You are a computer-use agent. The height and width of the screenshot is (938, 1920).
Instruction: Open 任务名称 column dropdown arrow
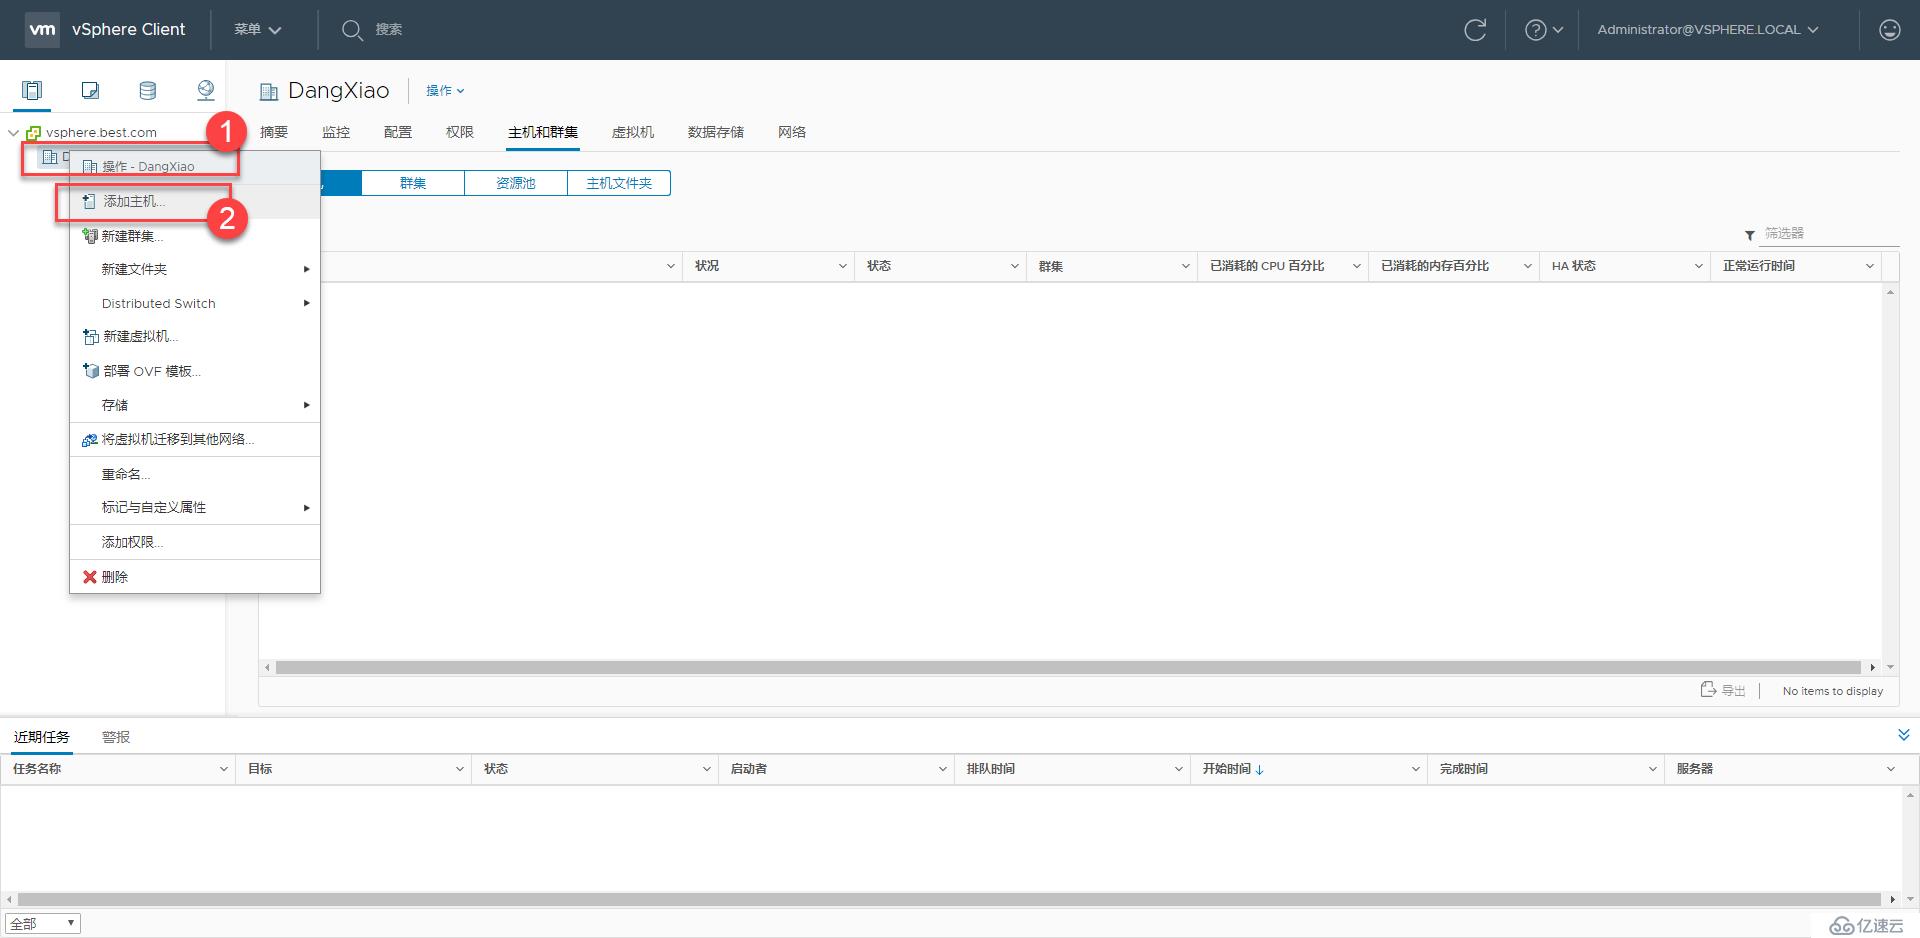tap(223, 769)
